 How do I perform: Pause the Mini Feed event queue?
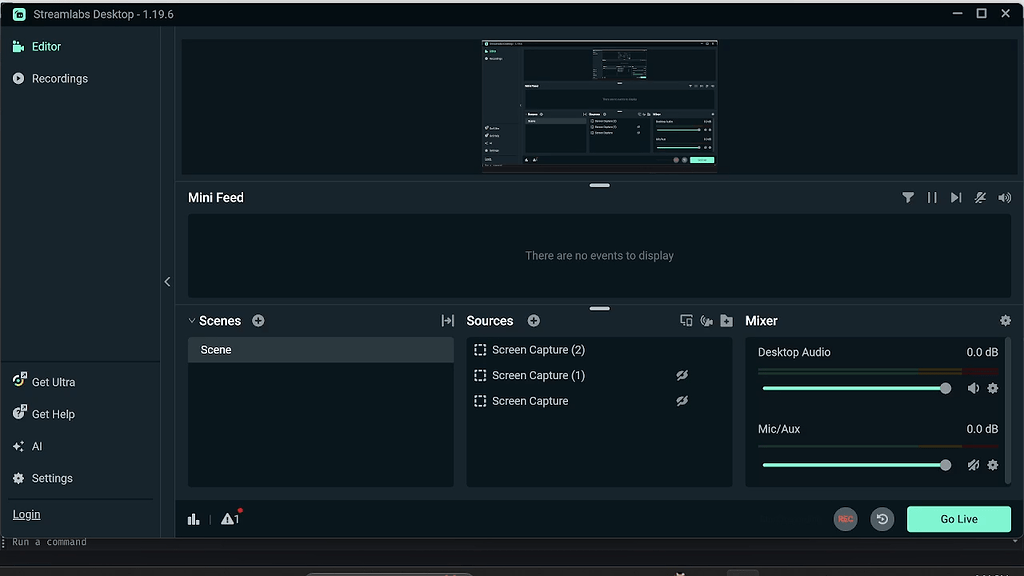(x=932, y=197)
